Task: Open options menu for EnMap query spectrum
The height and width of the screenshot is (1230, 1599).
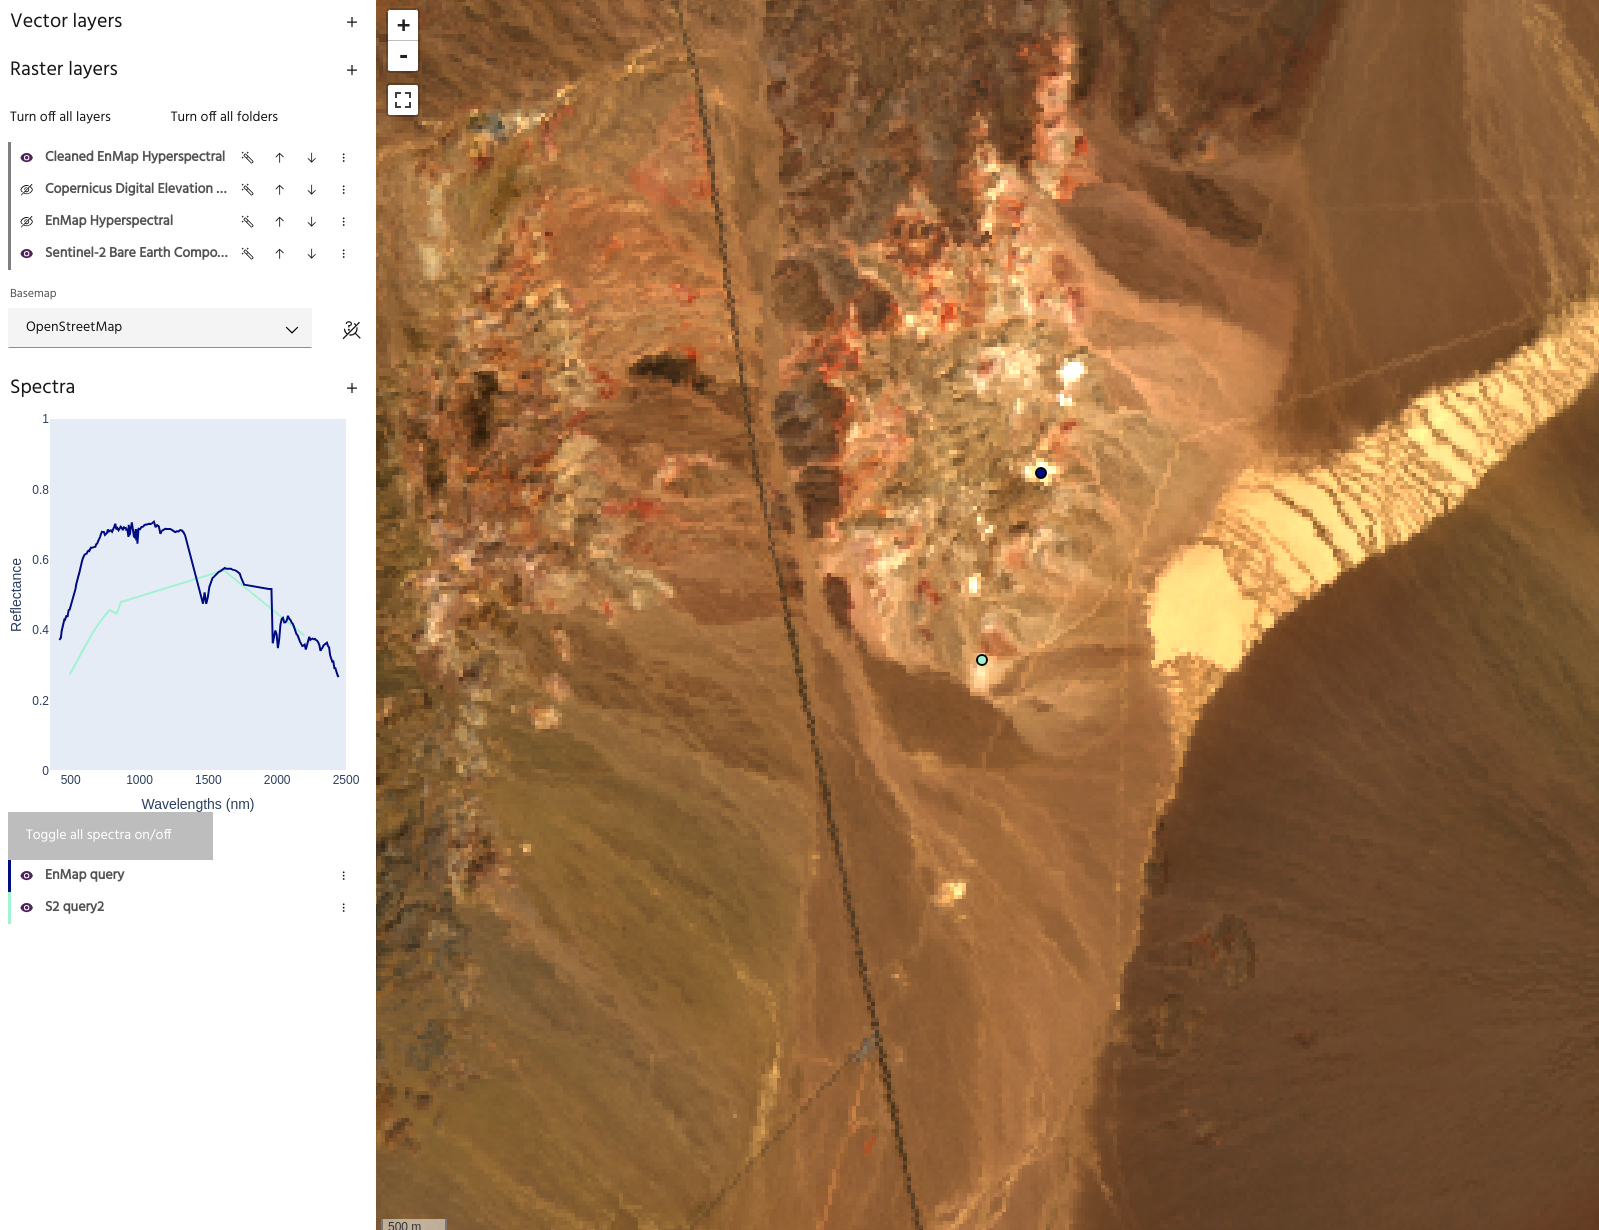Action: [x=344, y=876]
